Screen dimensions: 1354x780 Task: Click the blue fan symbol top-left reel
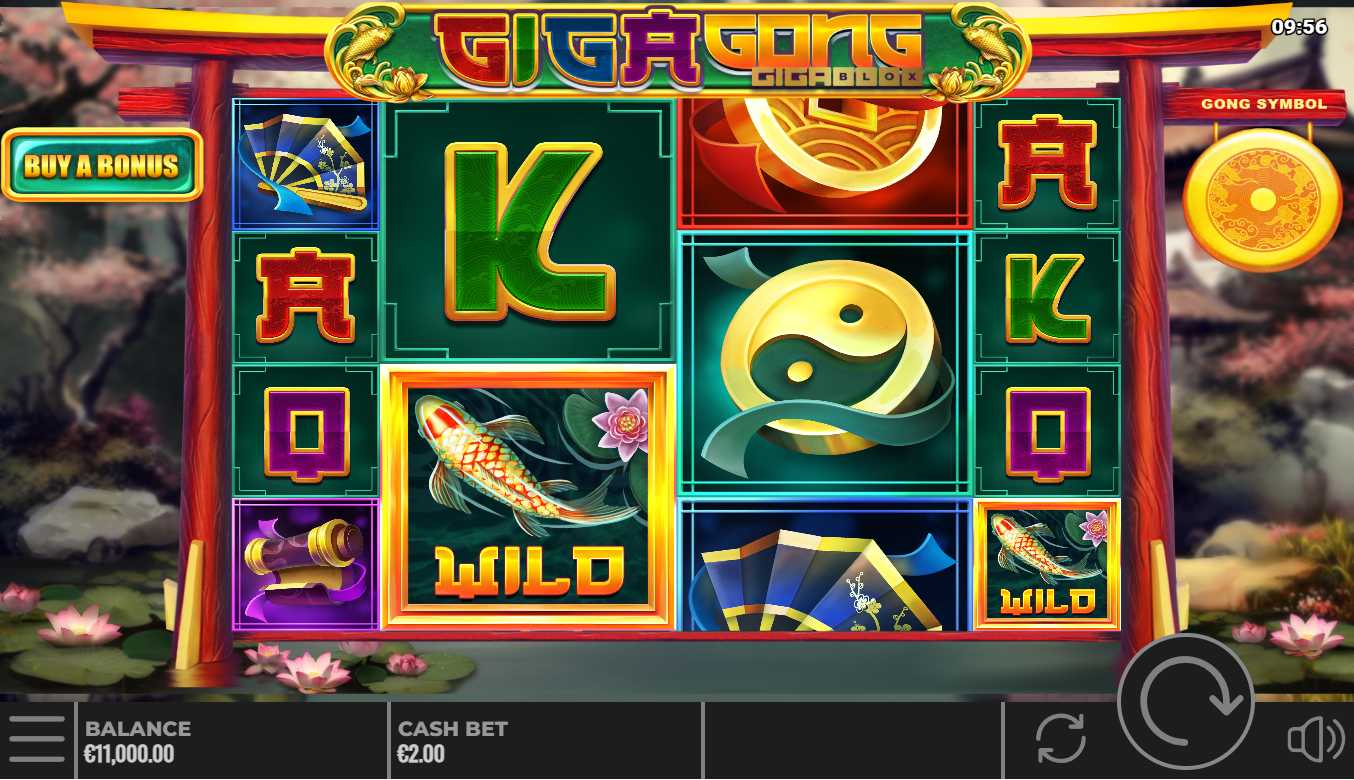306,164
